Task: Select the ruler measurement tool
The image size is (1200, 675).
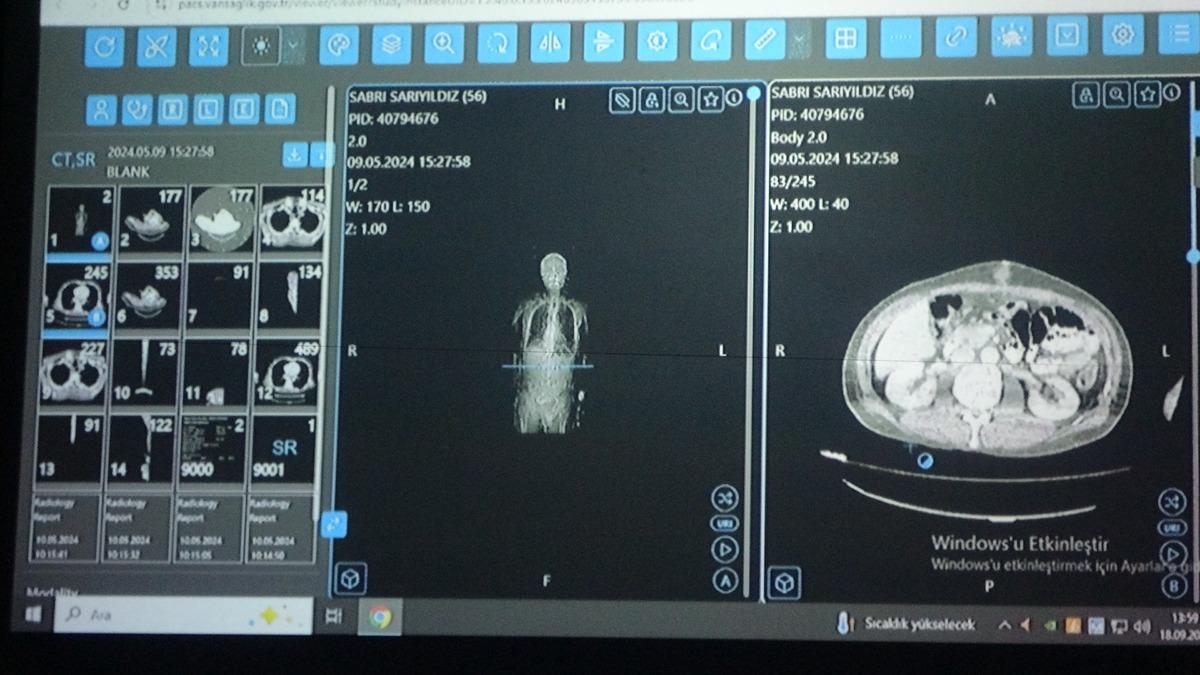Action: coord(765,40)
